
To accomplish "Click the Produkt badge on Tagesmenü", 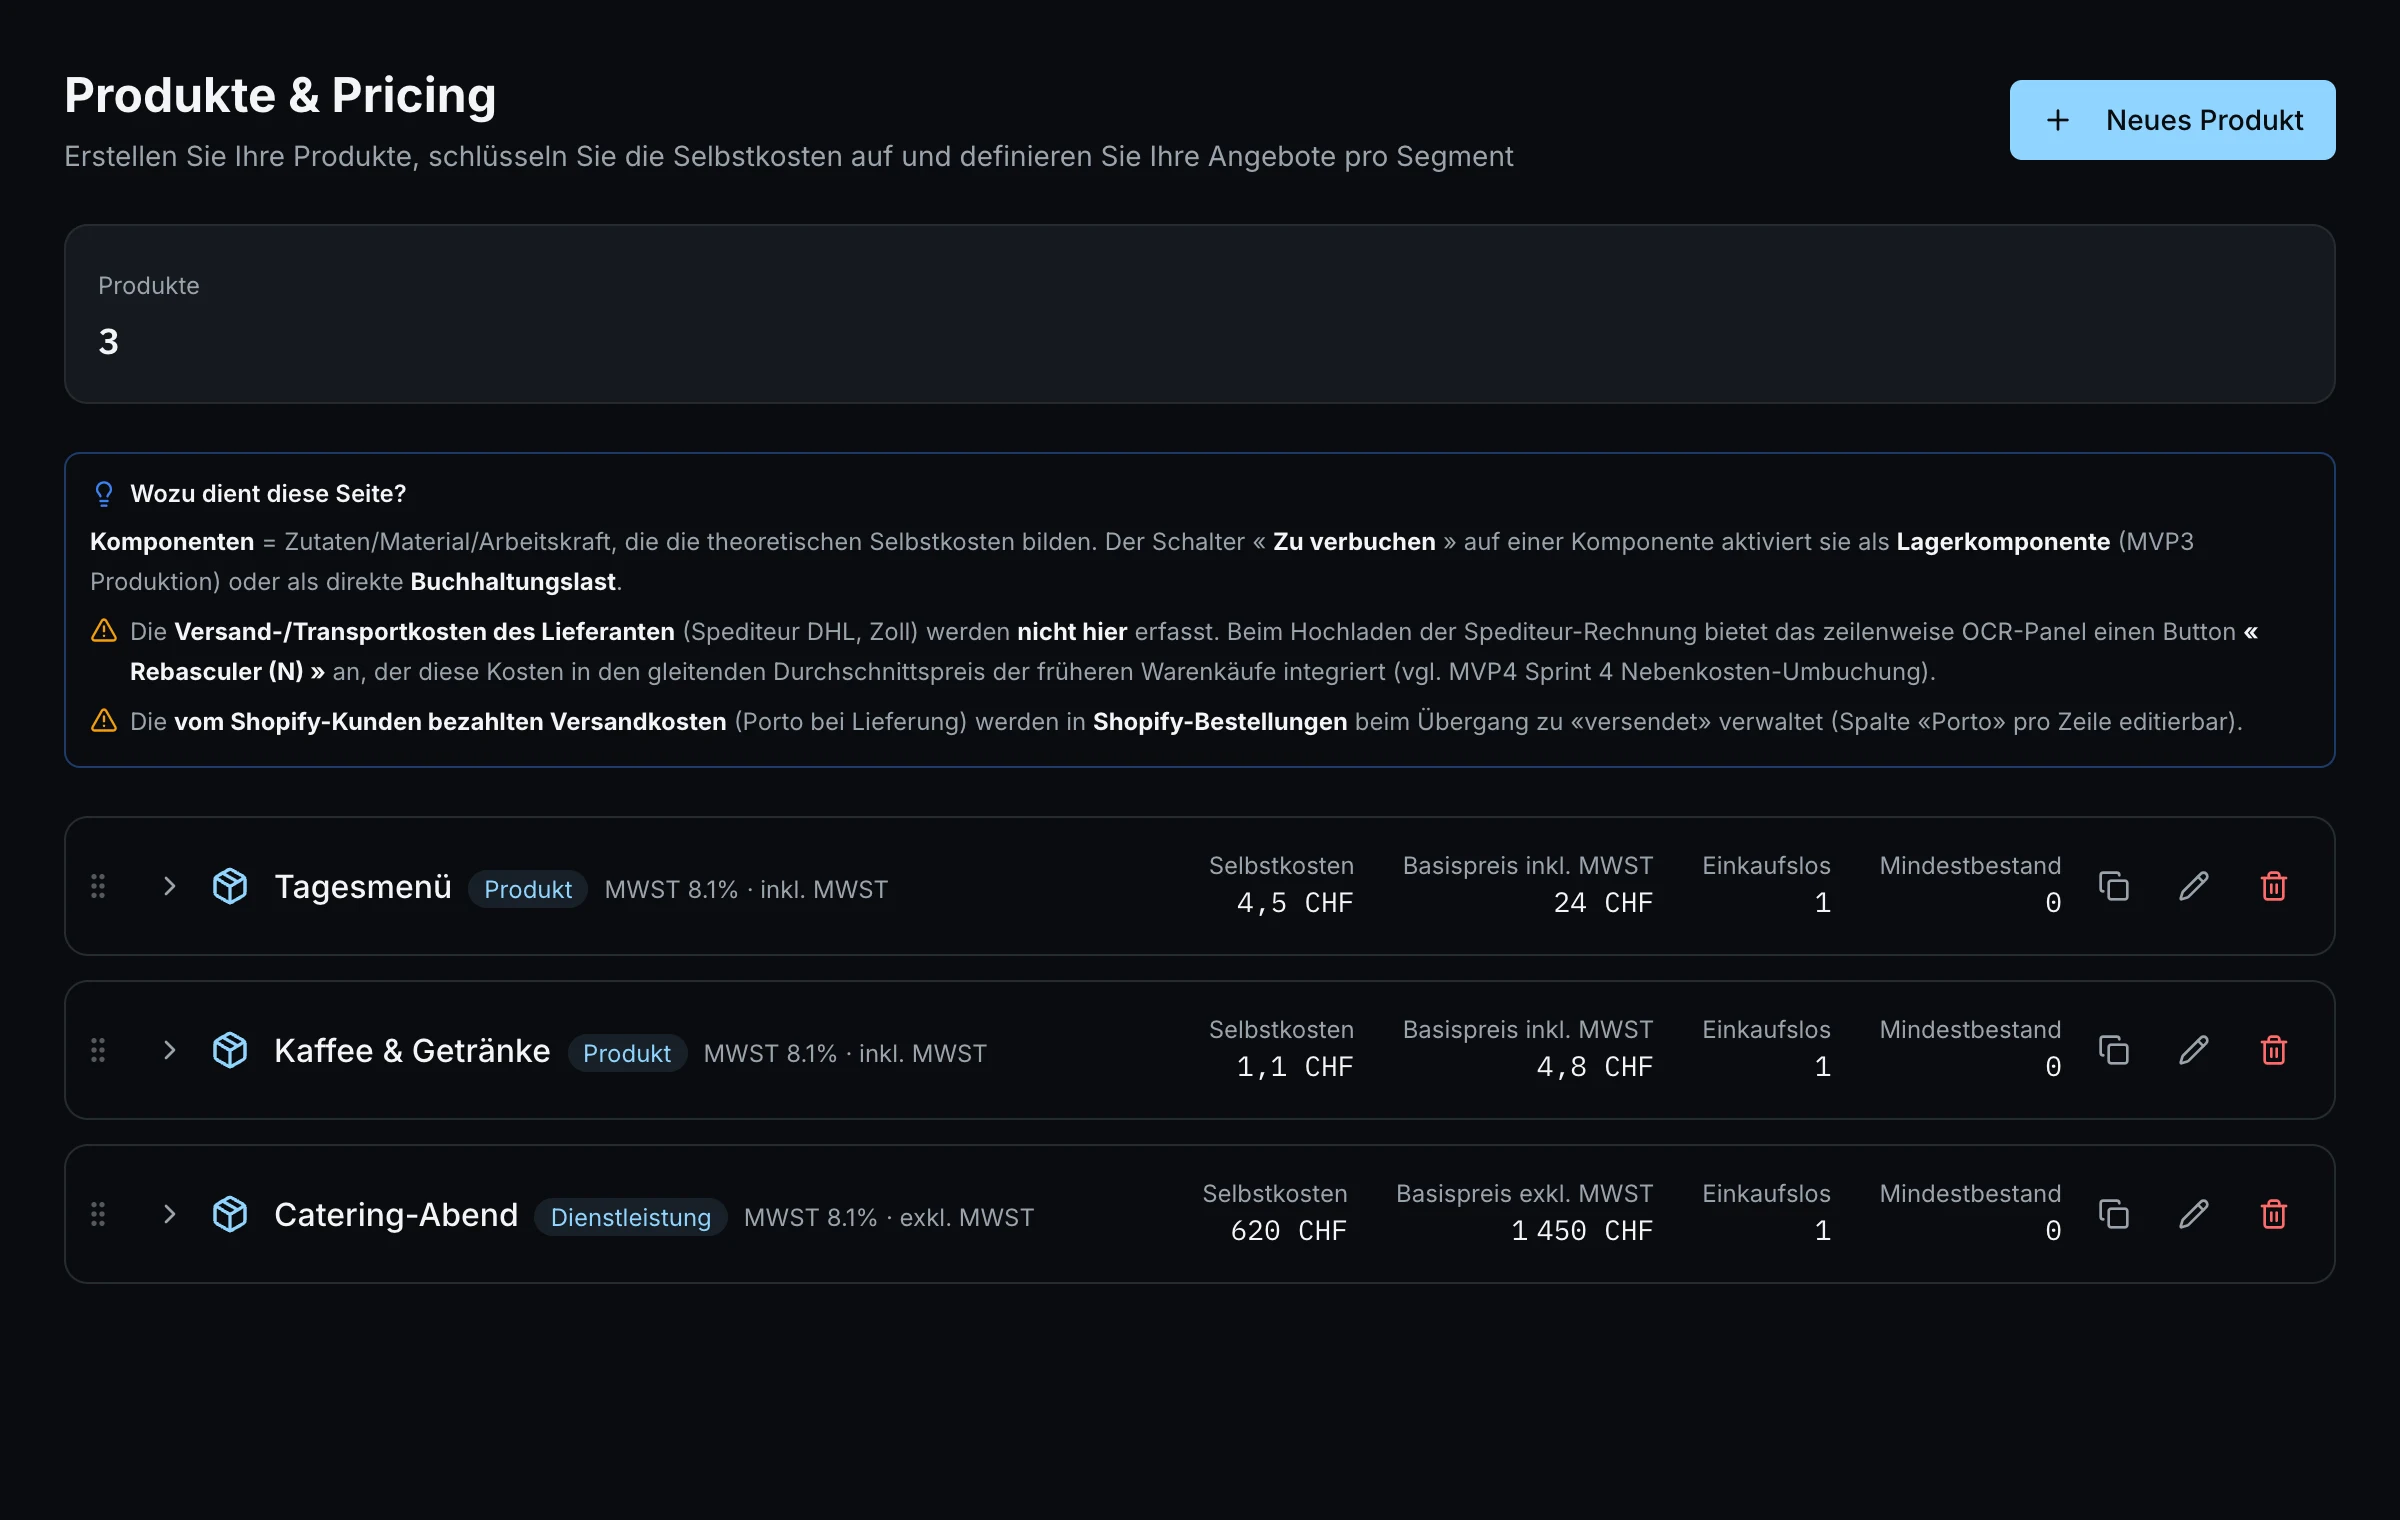I will coord(528,889).
